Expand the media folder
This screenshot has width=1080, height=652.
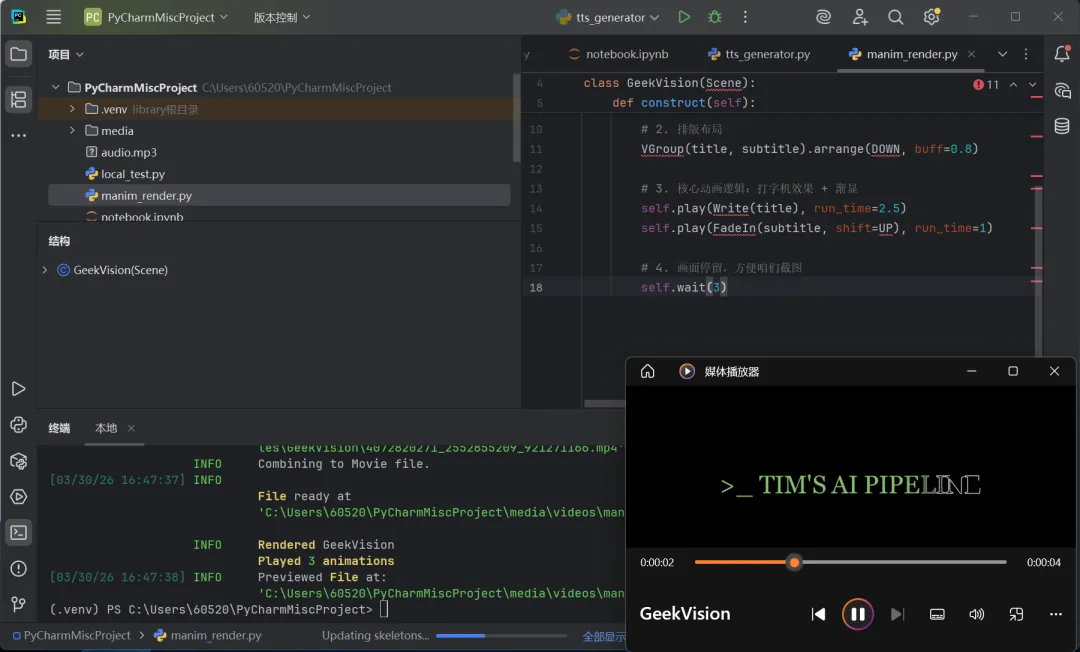point(72,131)
